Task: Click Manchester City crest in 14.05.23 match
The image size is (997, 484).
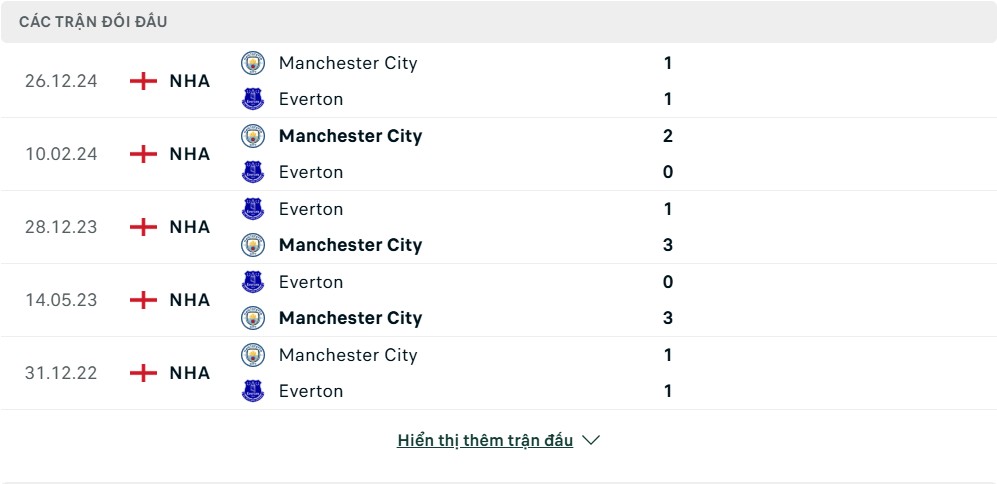Action: (253, 317)
